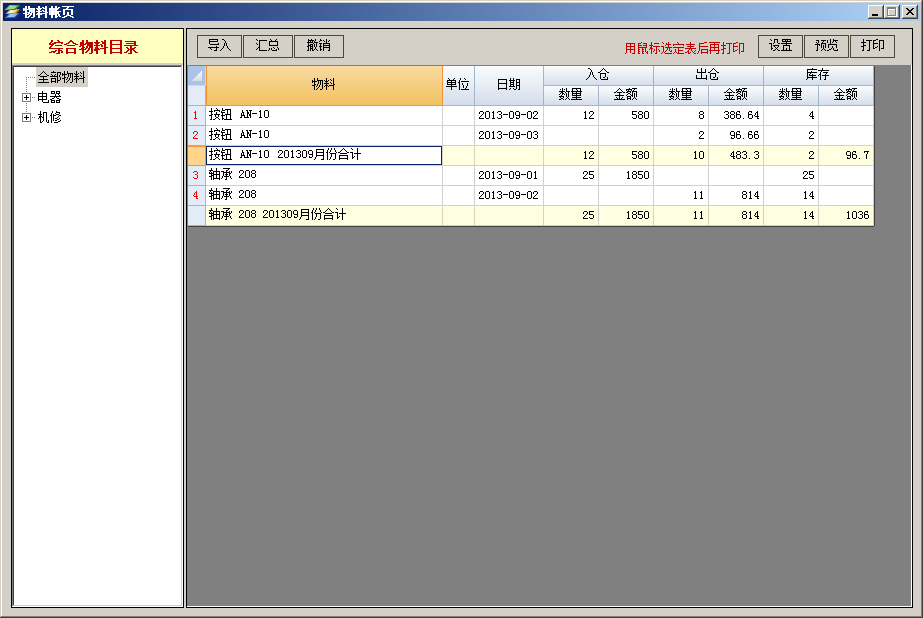Click the 导入 import button
Viewport: 923px width, 618px height.
tap(219, 46)
